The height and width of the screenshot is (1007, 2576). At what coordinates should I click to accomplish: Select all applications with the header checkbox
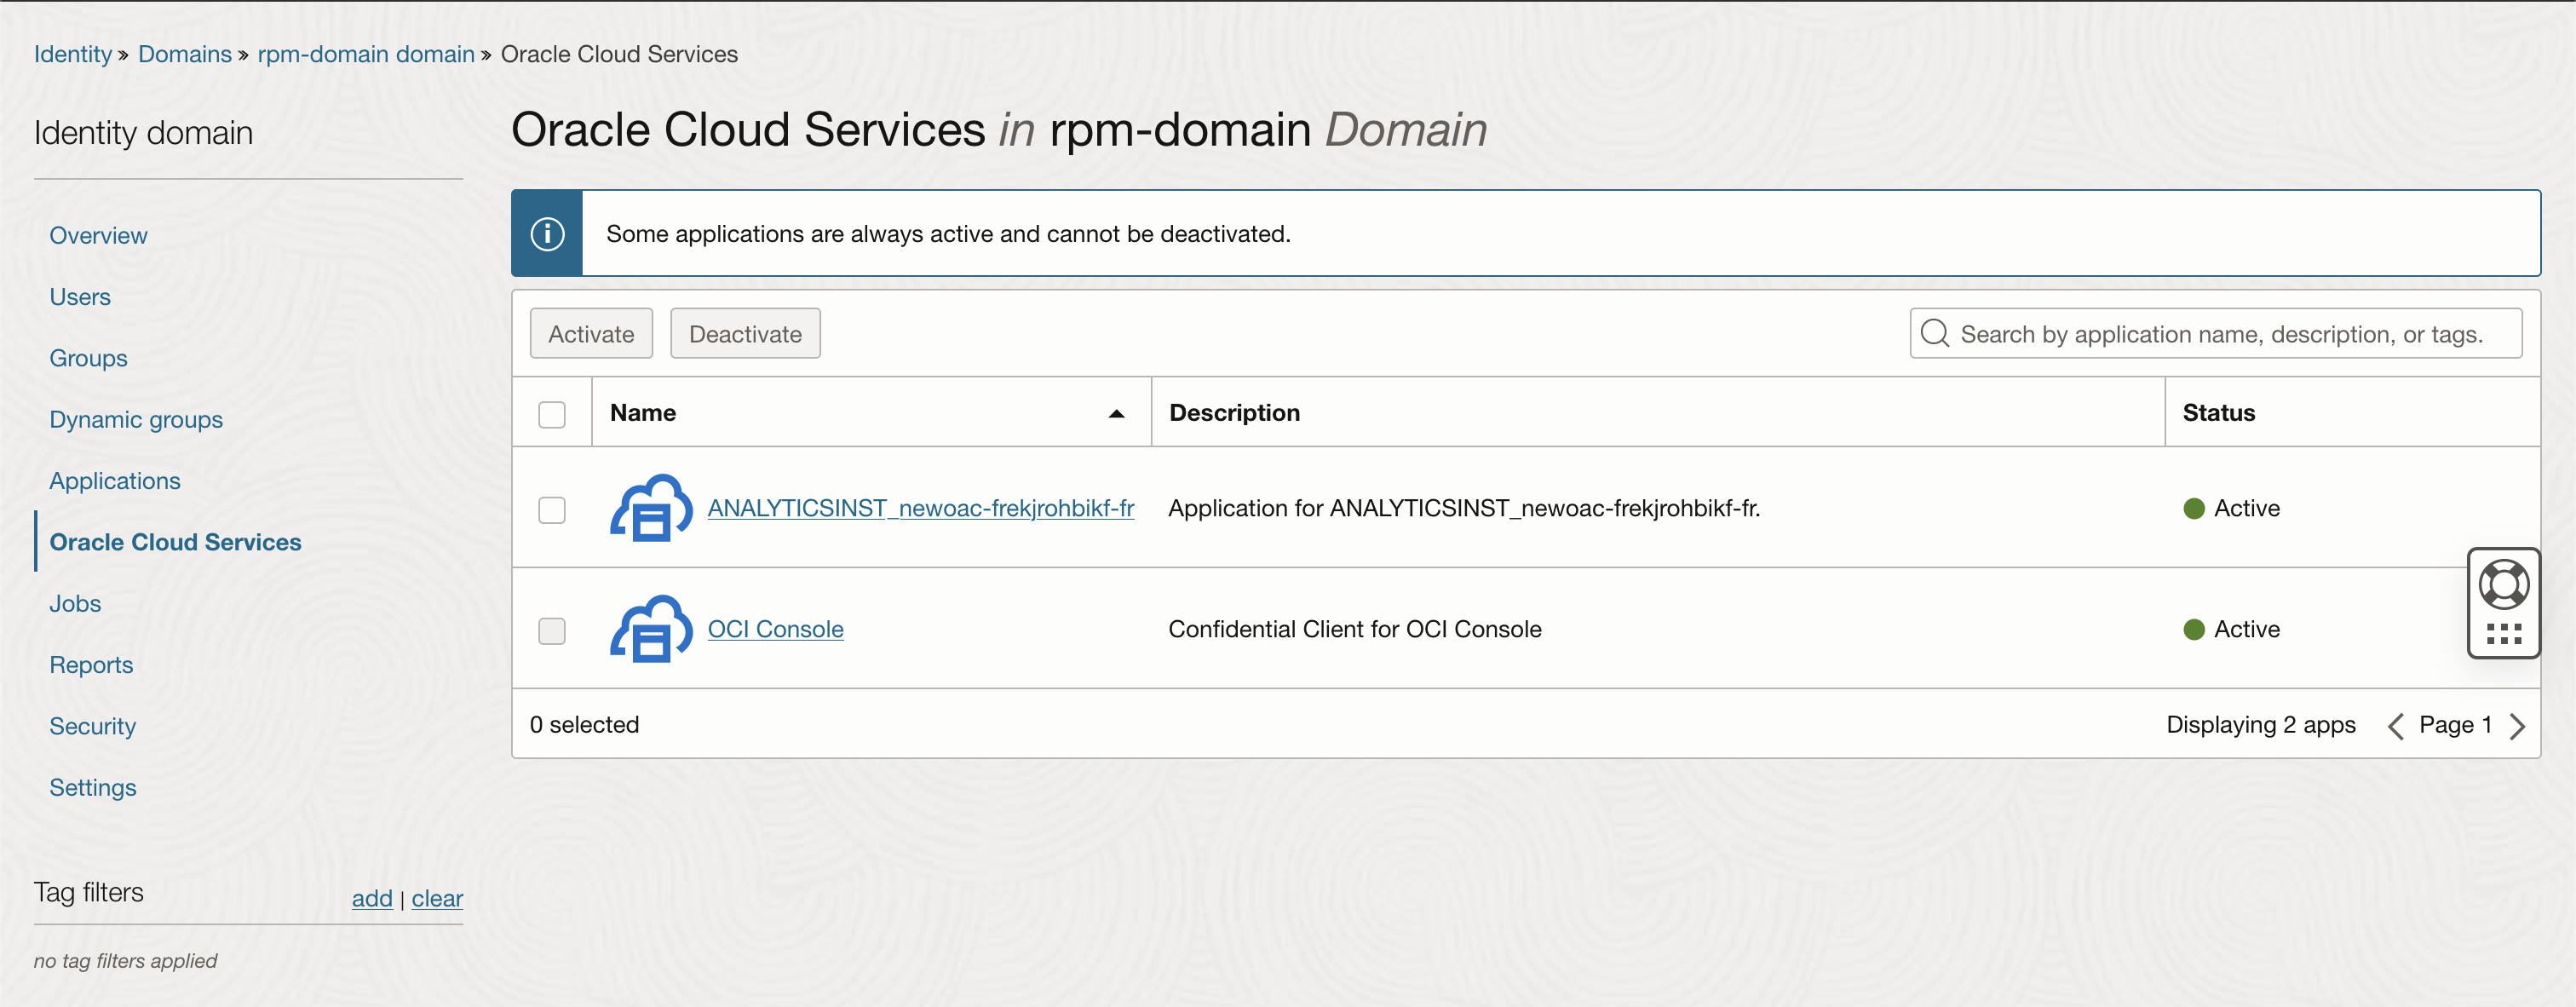pos(551,412)
